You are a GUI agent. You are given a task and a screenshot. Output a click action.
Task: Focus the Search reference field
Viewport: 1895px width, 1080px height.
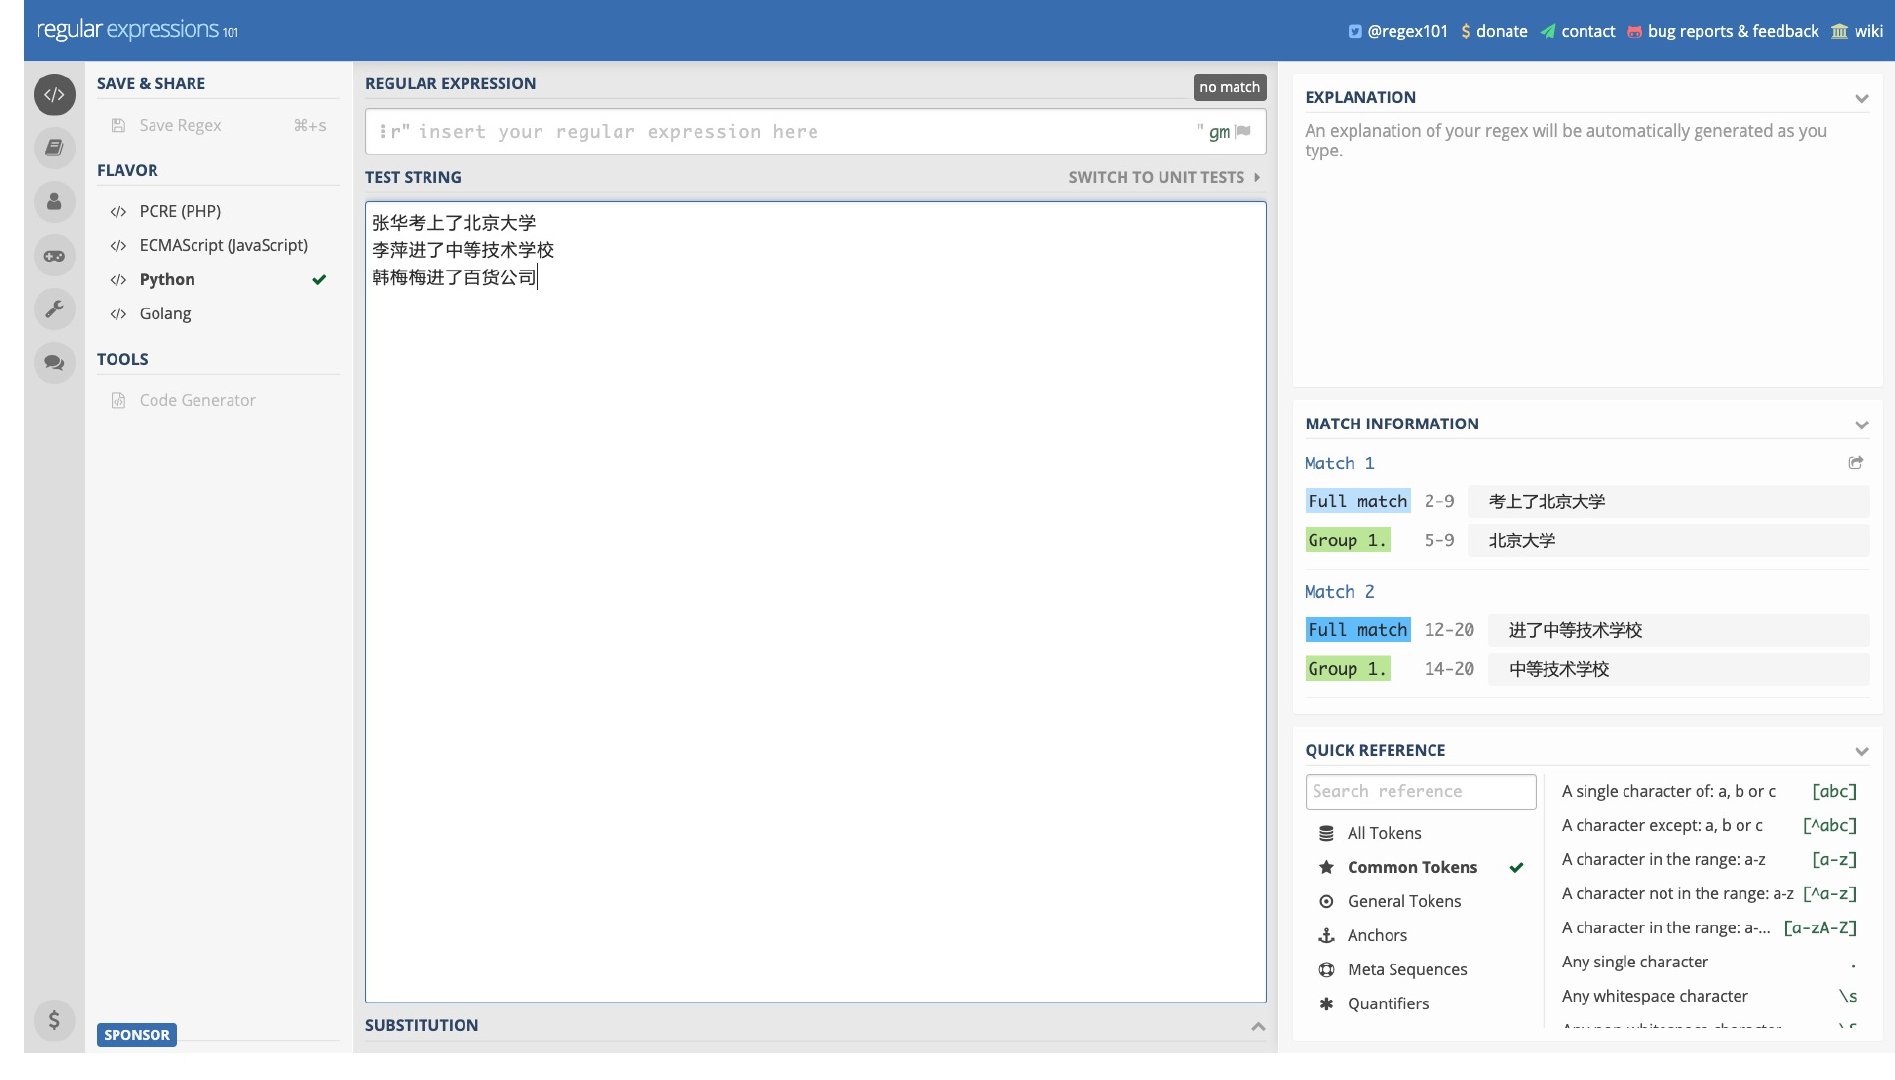click(1420, 792)
